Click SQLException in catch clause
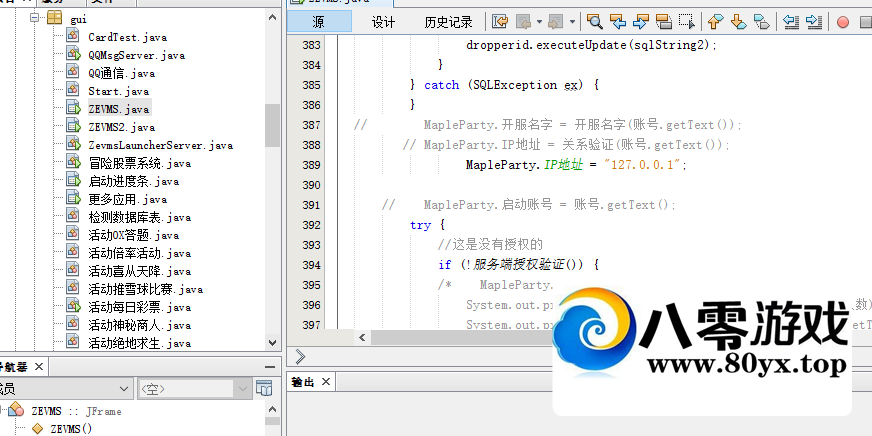Viewport: 872px width, 436px height. tap(515, 85)
